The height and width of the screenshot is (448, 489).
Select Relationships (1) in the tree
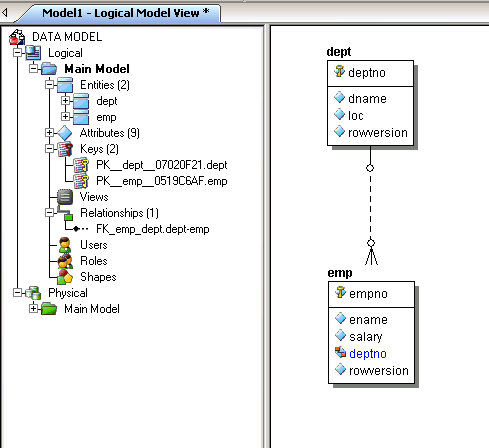coord(119,213)
